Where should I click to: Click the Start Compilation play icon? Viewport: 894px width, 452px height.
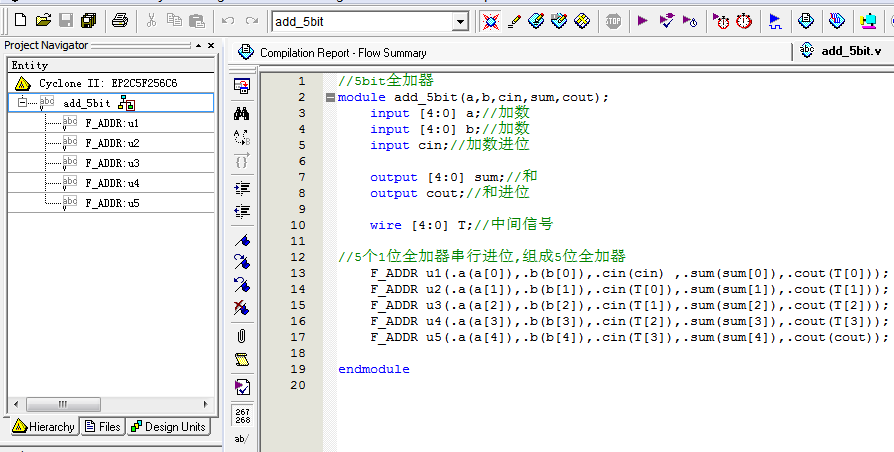[x=642, y=20]
